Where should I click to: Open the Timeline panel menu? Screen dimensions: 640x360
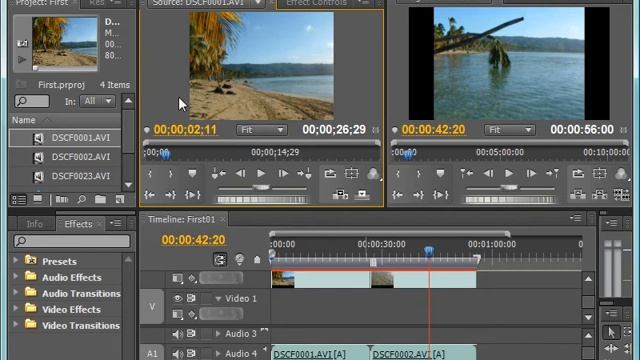click(576, 218)
